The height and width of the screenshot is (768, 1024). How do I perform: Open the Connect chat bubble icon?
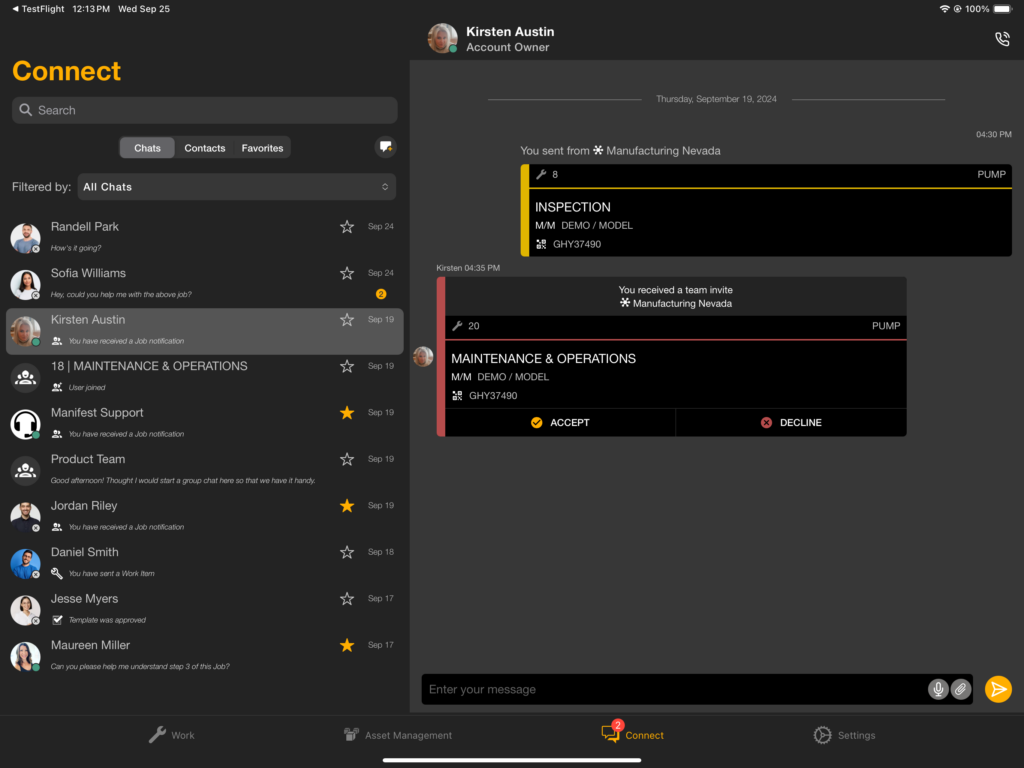click(x=611, y=733)
